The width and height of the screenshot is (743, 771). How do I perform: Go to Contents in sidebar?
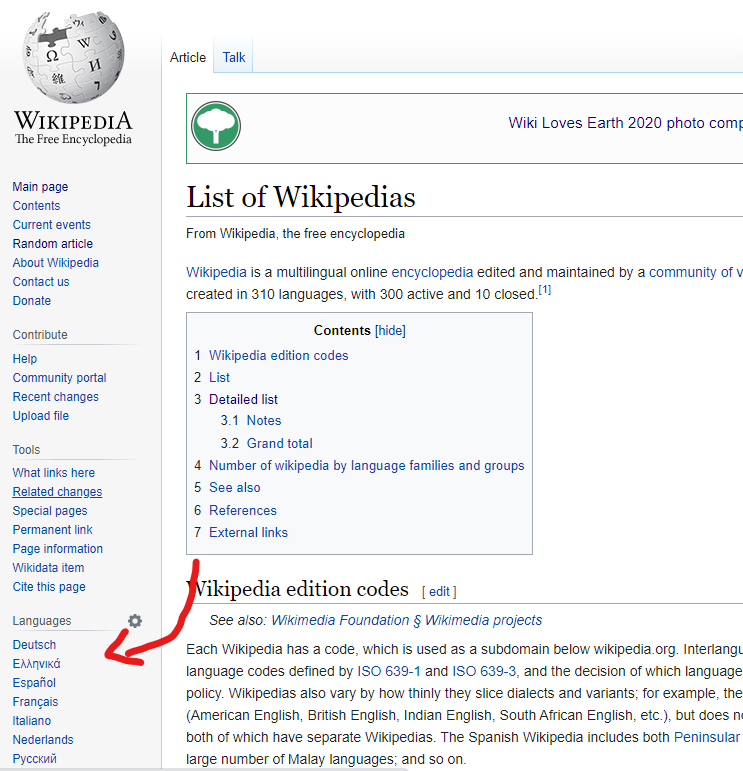pos(36,206)
